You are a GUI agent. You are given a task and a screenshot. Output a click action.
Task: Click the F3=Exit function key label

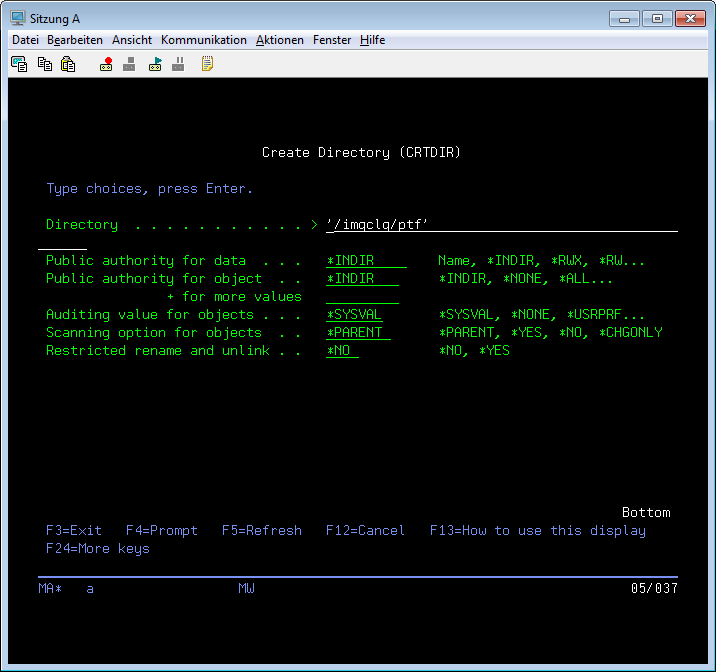(x=74, y=531)
